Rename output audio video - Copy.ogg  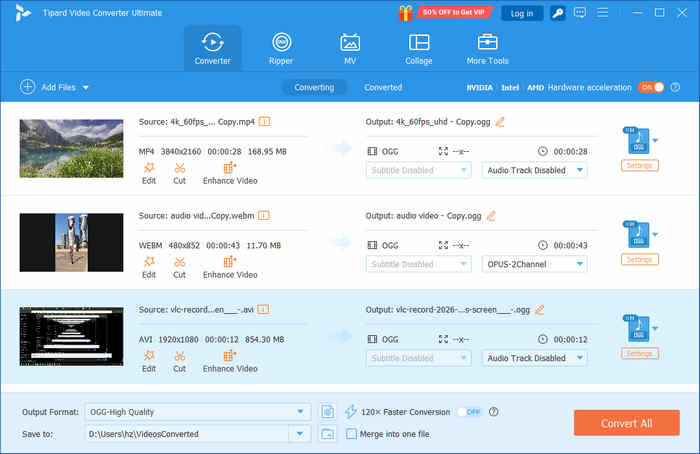tap(491, 216)
